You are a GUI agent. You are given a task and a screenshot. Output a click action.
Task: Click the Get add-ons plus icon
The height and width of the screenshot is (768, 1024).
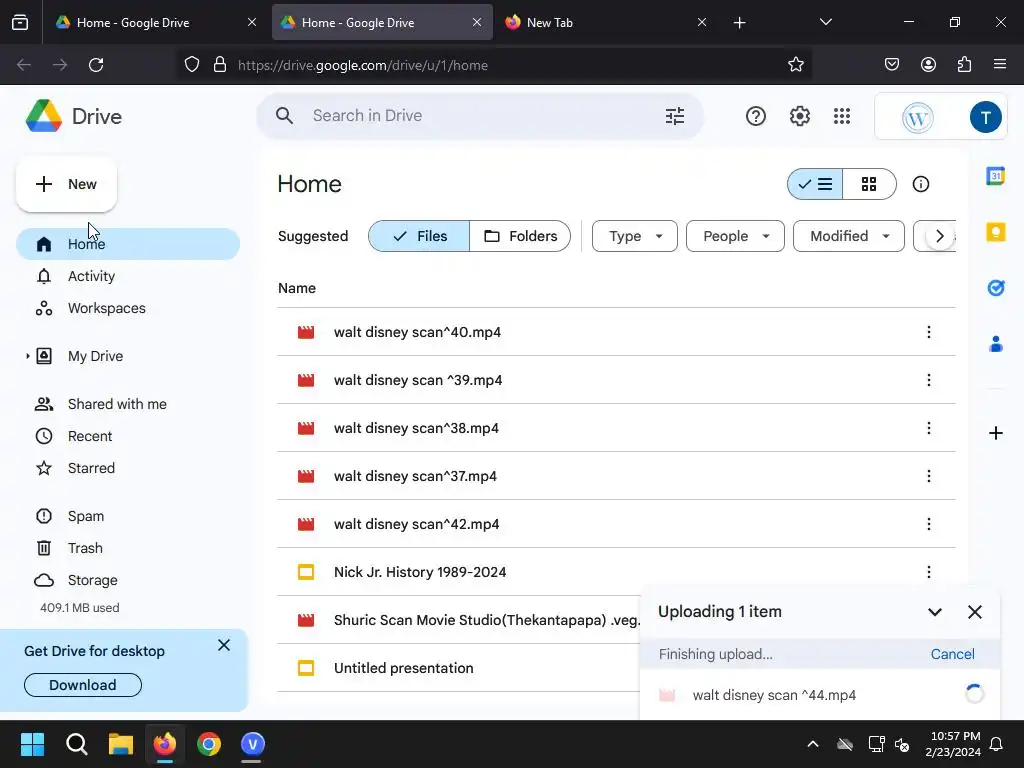pyautogui.click(x=995, y=433)
